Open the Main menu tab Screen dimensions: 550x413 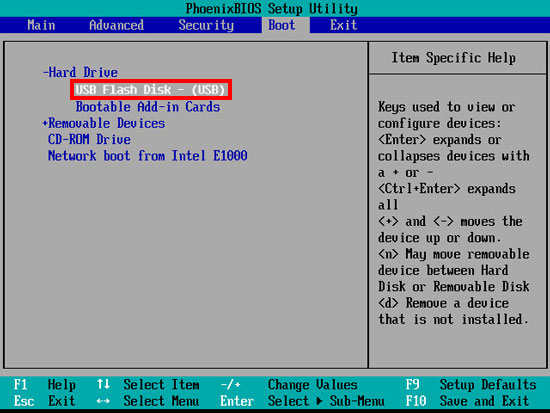click(x=41, y=25)
